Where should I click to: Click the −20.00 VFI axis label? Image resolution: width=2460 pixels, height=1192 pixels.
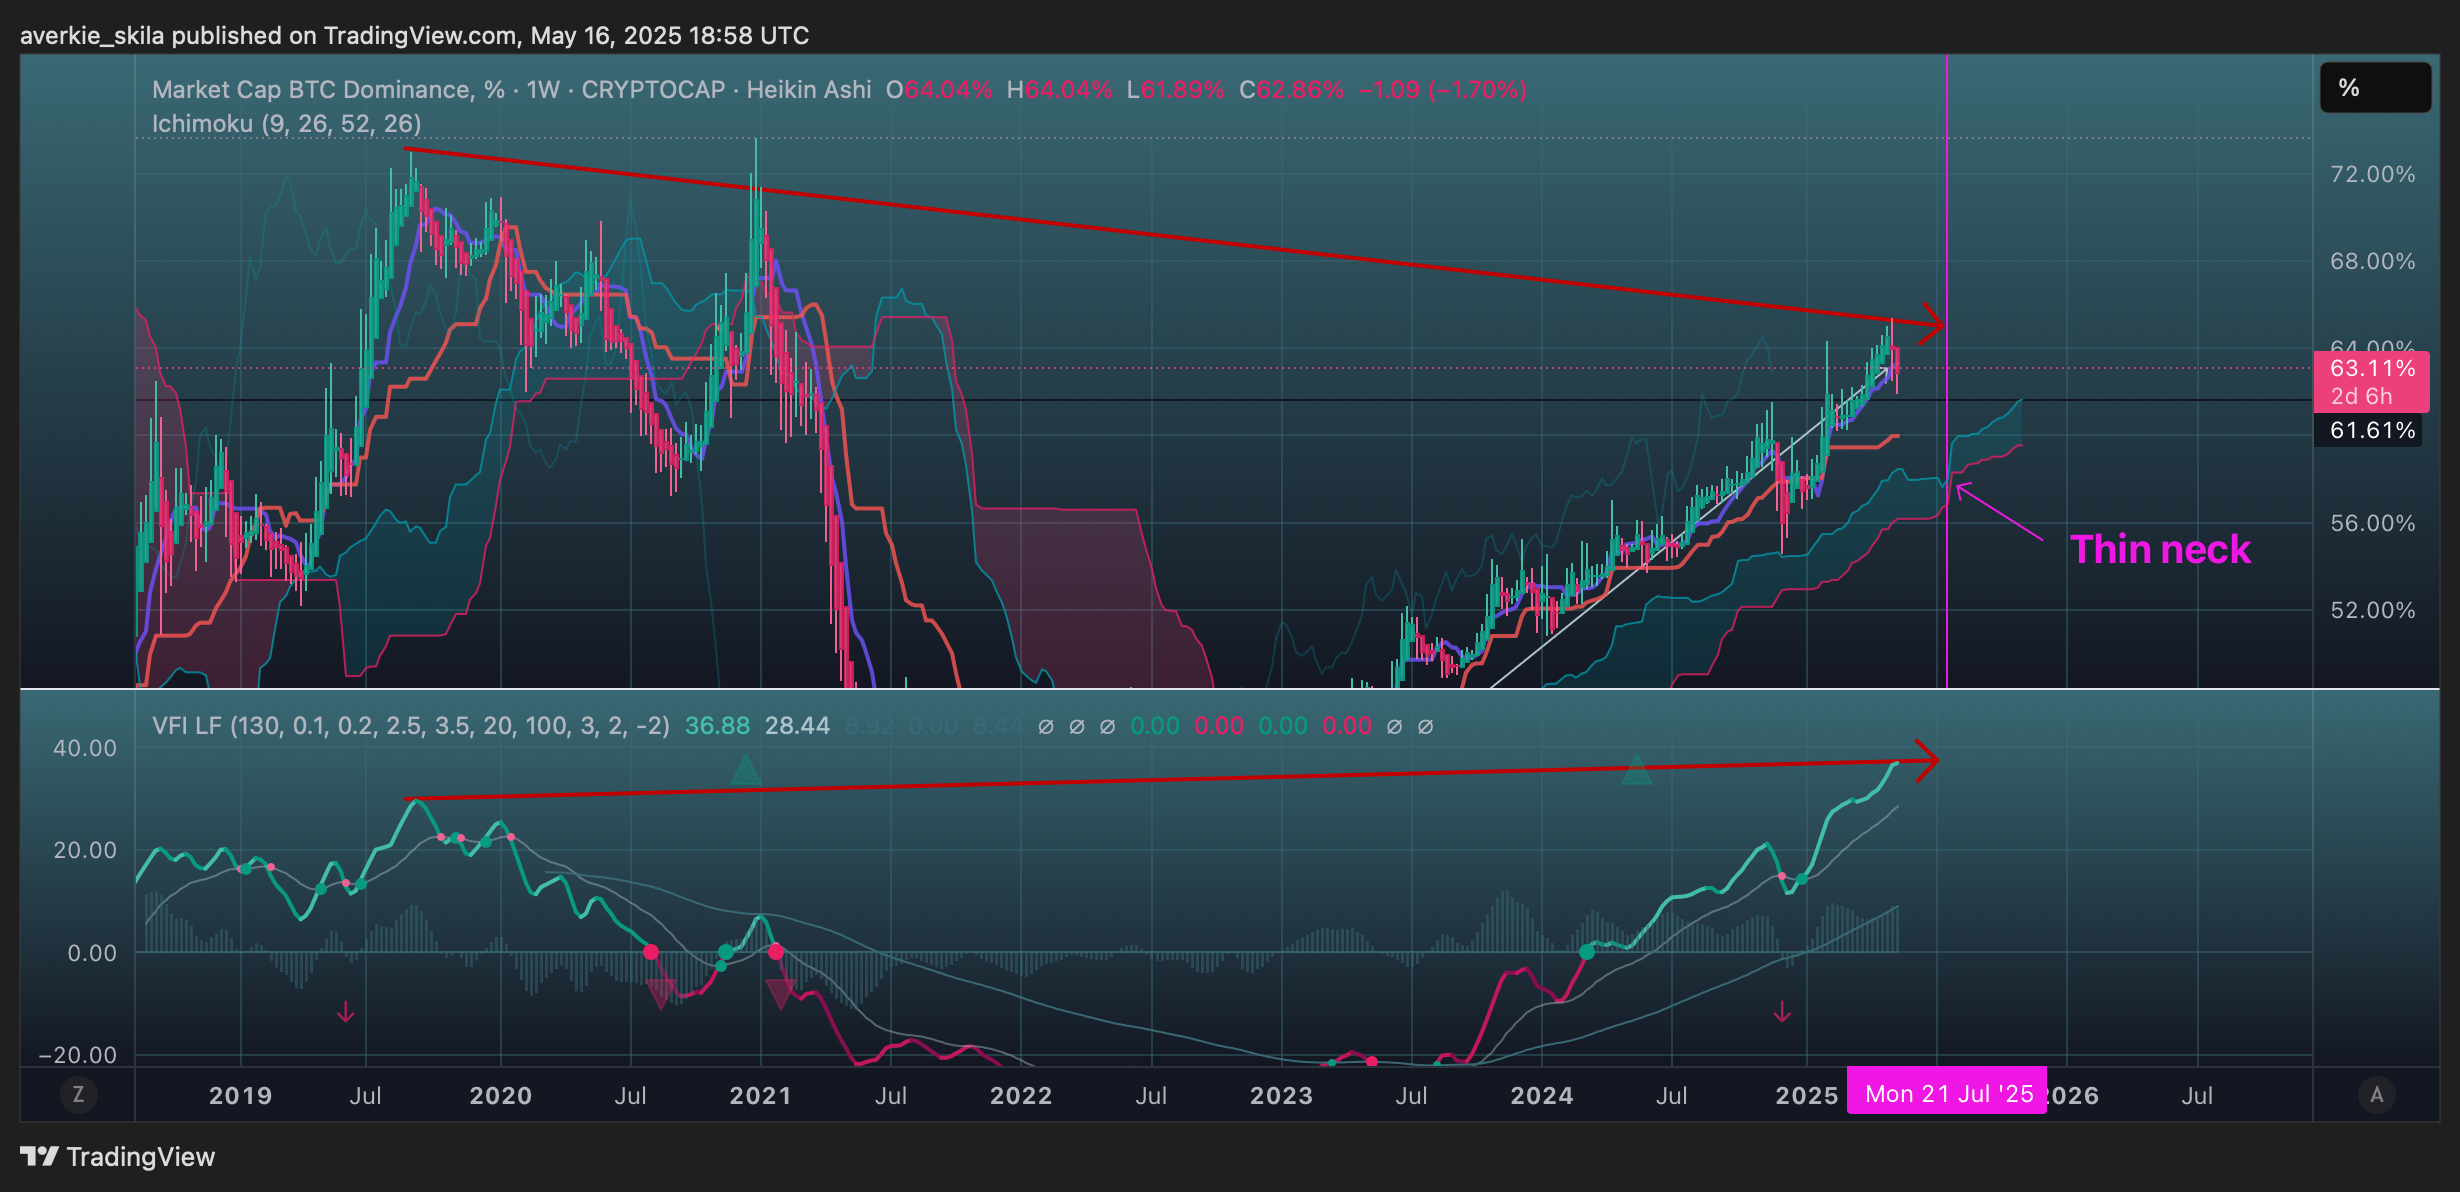[77, 1055]
